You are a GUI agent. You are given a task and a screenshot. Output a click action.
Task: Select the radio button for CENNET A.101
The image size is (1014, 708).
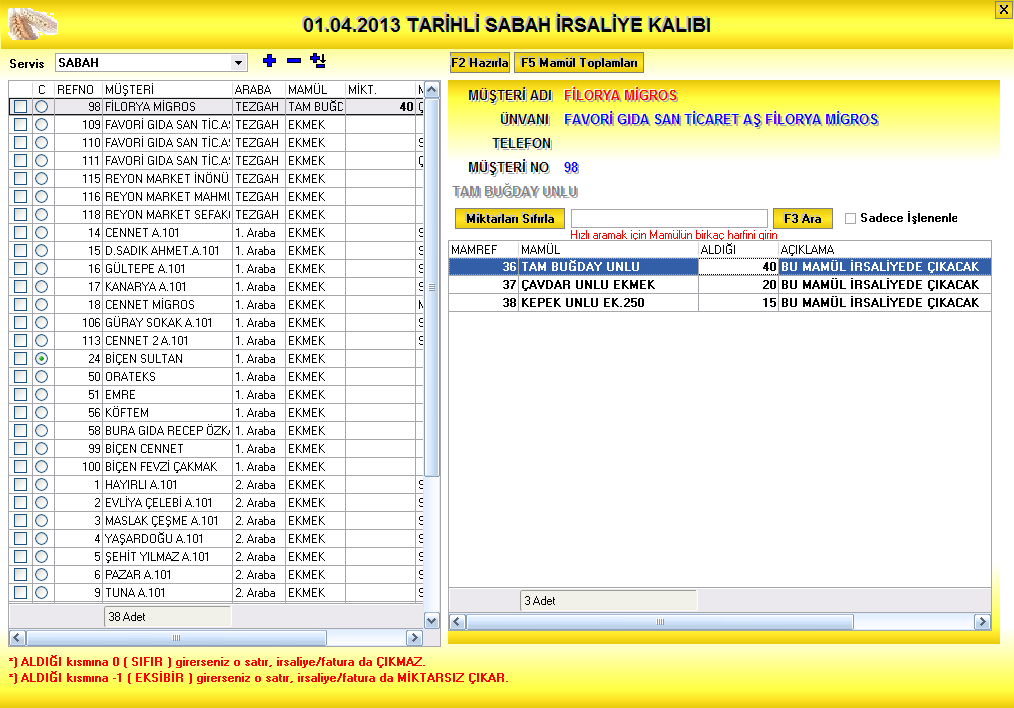coord(41,233)
